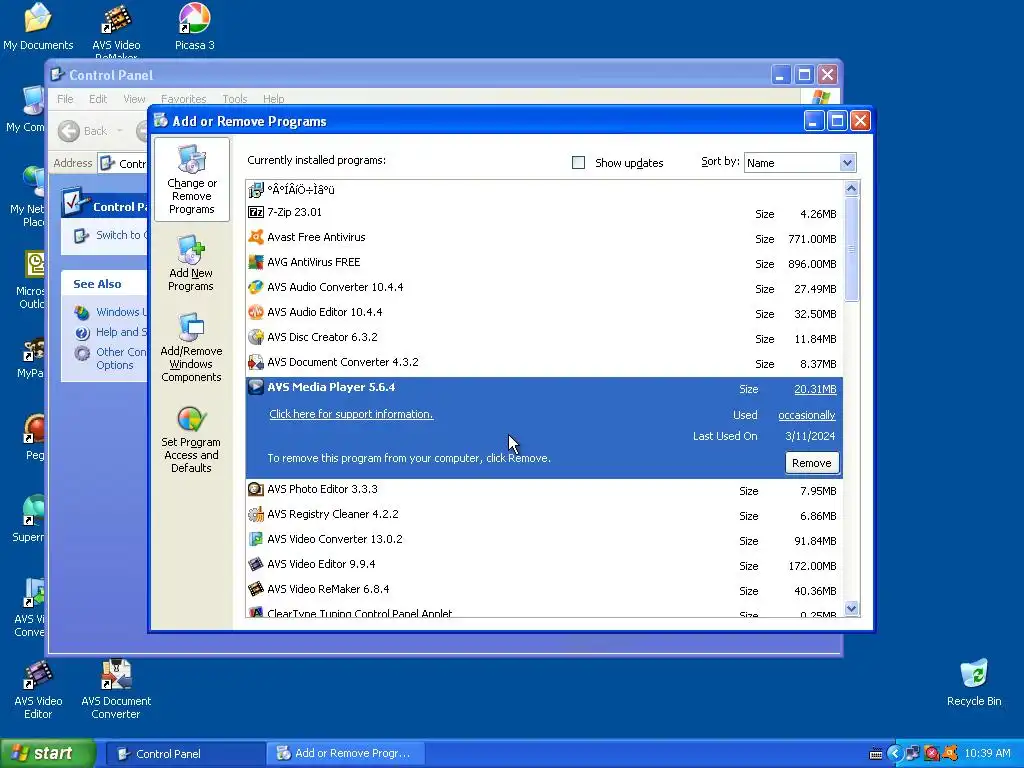The height and width of the screenshot is (768, 1024).
Task: Open the Tools menu in Control Panel
Action: [234, 99]
